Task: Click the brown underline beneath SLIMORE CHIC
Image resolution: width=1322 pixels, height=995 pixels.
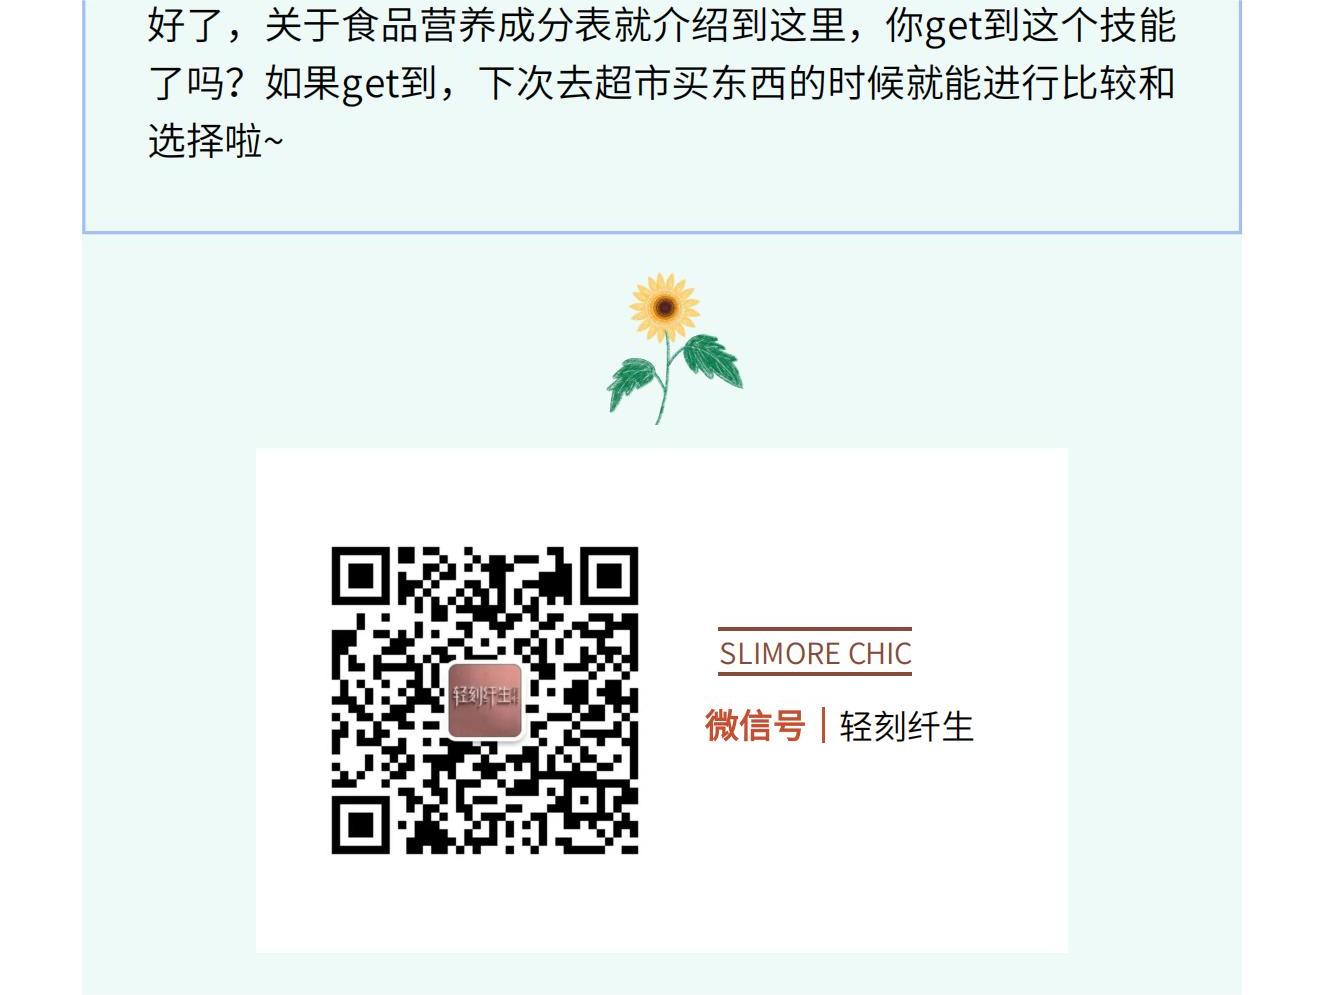Action: [x=815, y=674]
